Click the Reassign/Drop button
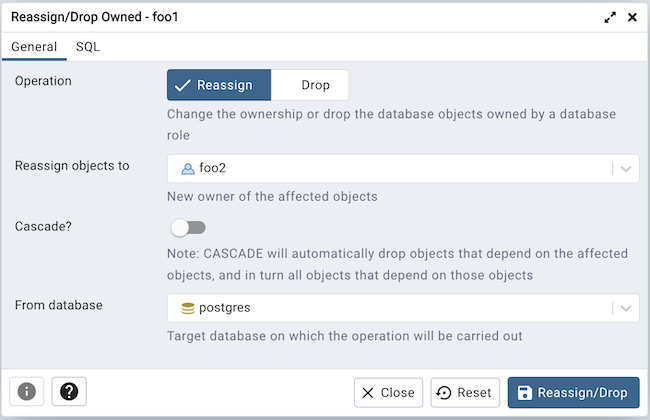This screenshot has width=650, height=420. (x=573, y=393)
